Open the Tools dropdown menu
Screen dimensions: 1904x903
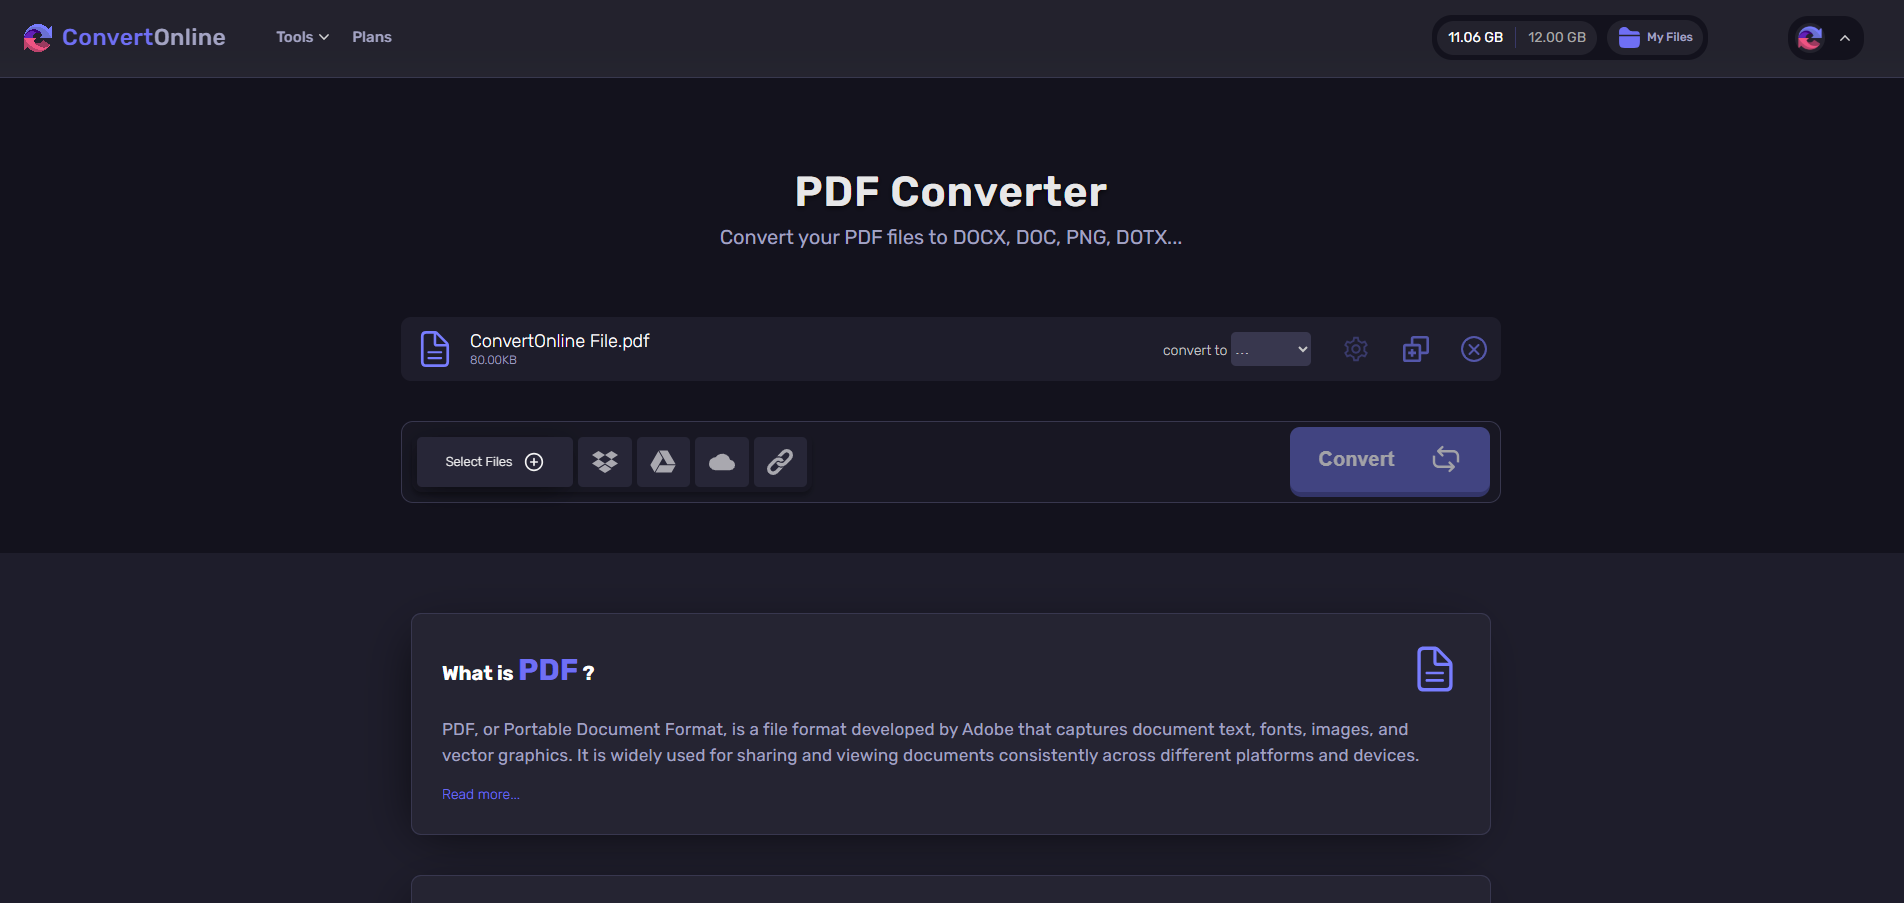tap(302, 37)
